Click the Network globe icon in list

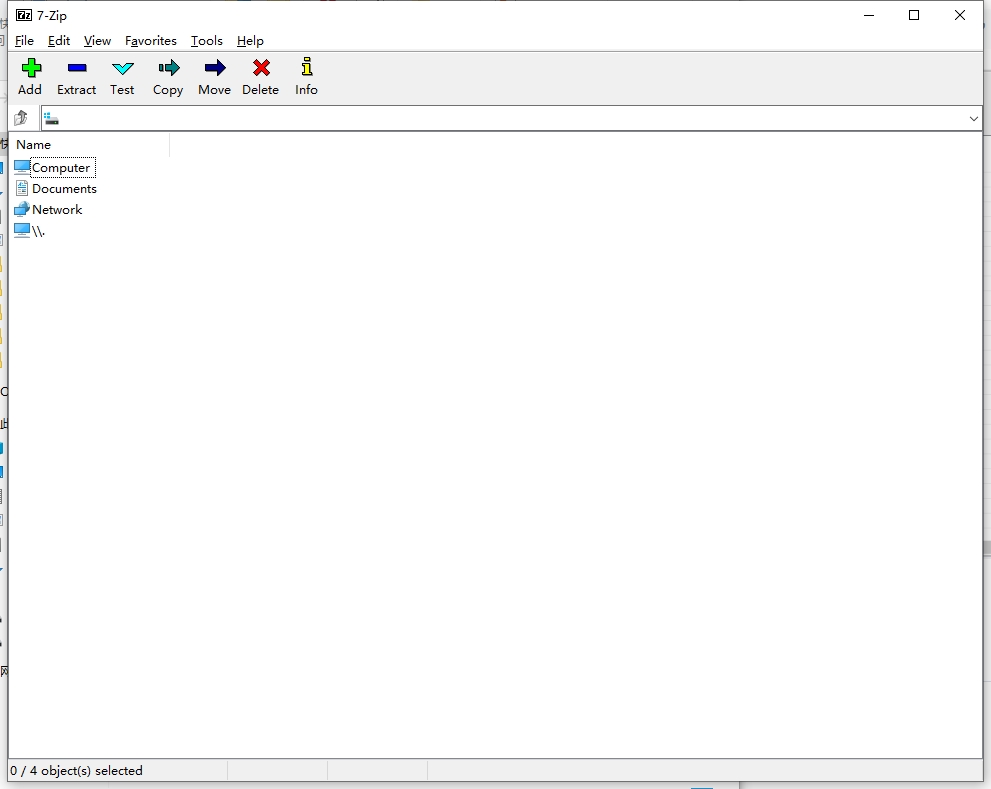click(22, 209)
